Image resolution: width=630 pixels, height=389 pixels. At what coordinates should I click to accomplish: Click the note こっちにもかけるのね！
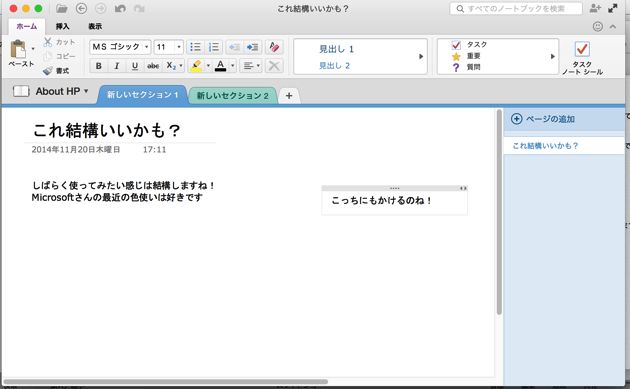pos(382,200)
